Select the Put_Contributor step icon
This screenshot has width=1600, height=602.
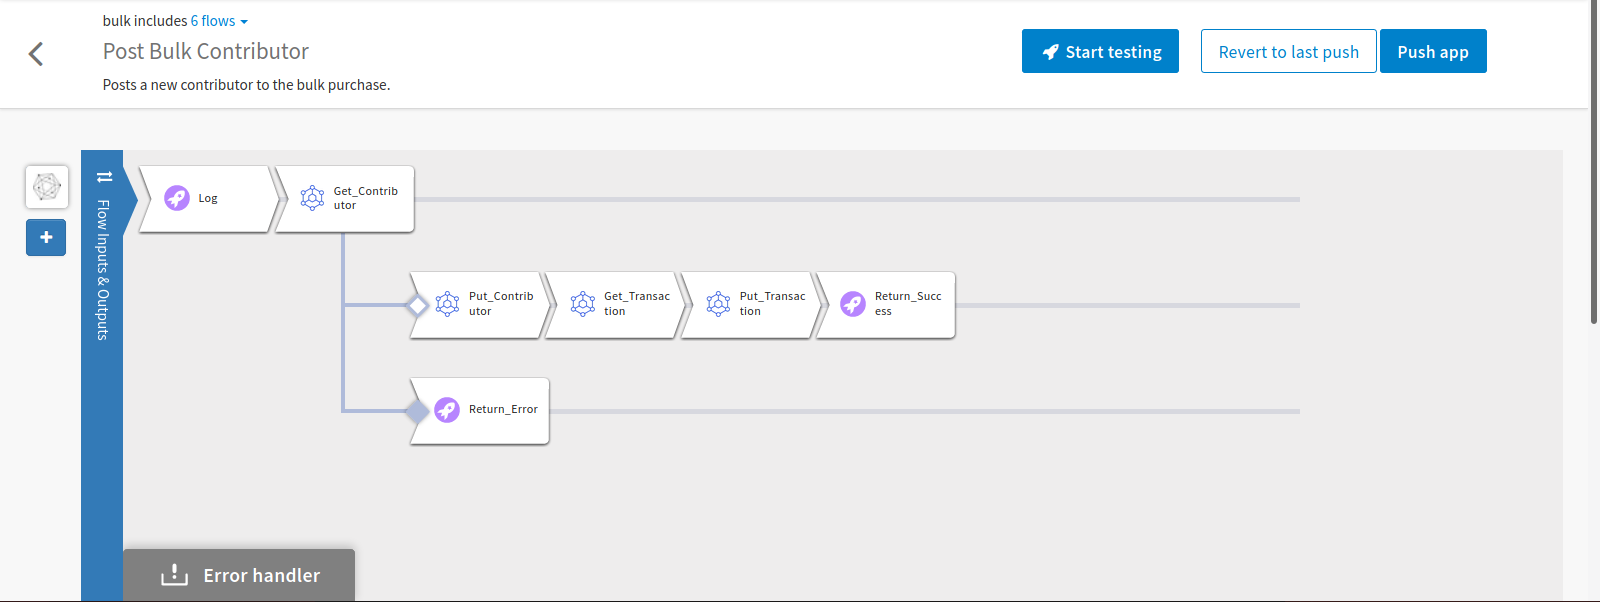(448, 304)
